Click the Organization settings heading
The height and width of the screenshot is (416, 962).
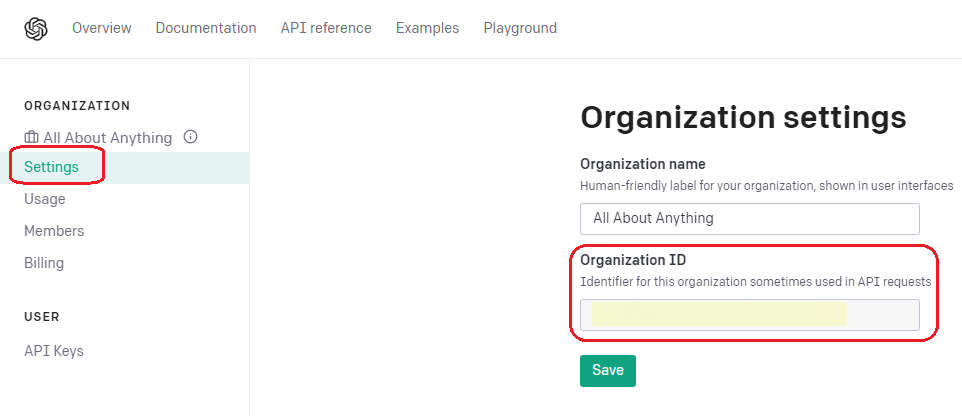tap(743, 118)
